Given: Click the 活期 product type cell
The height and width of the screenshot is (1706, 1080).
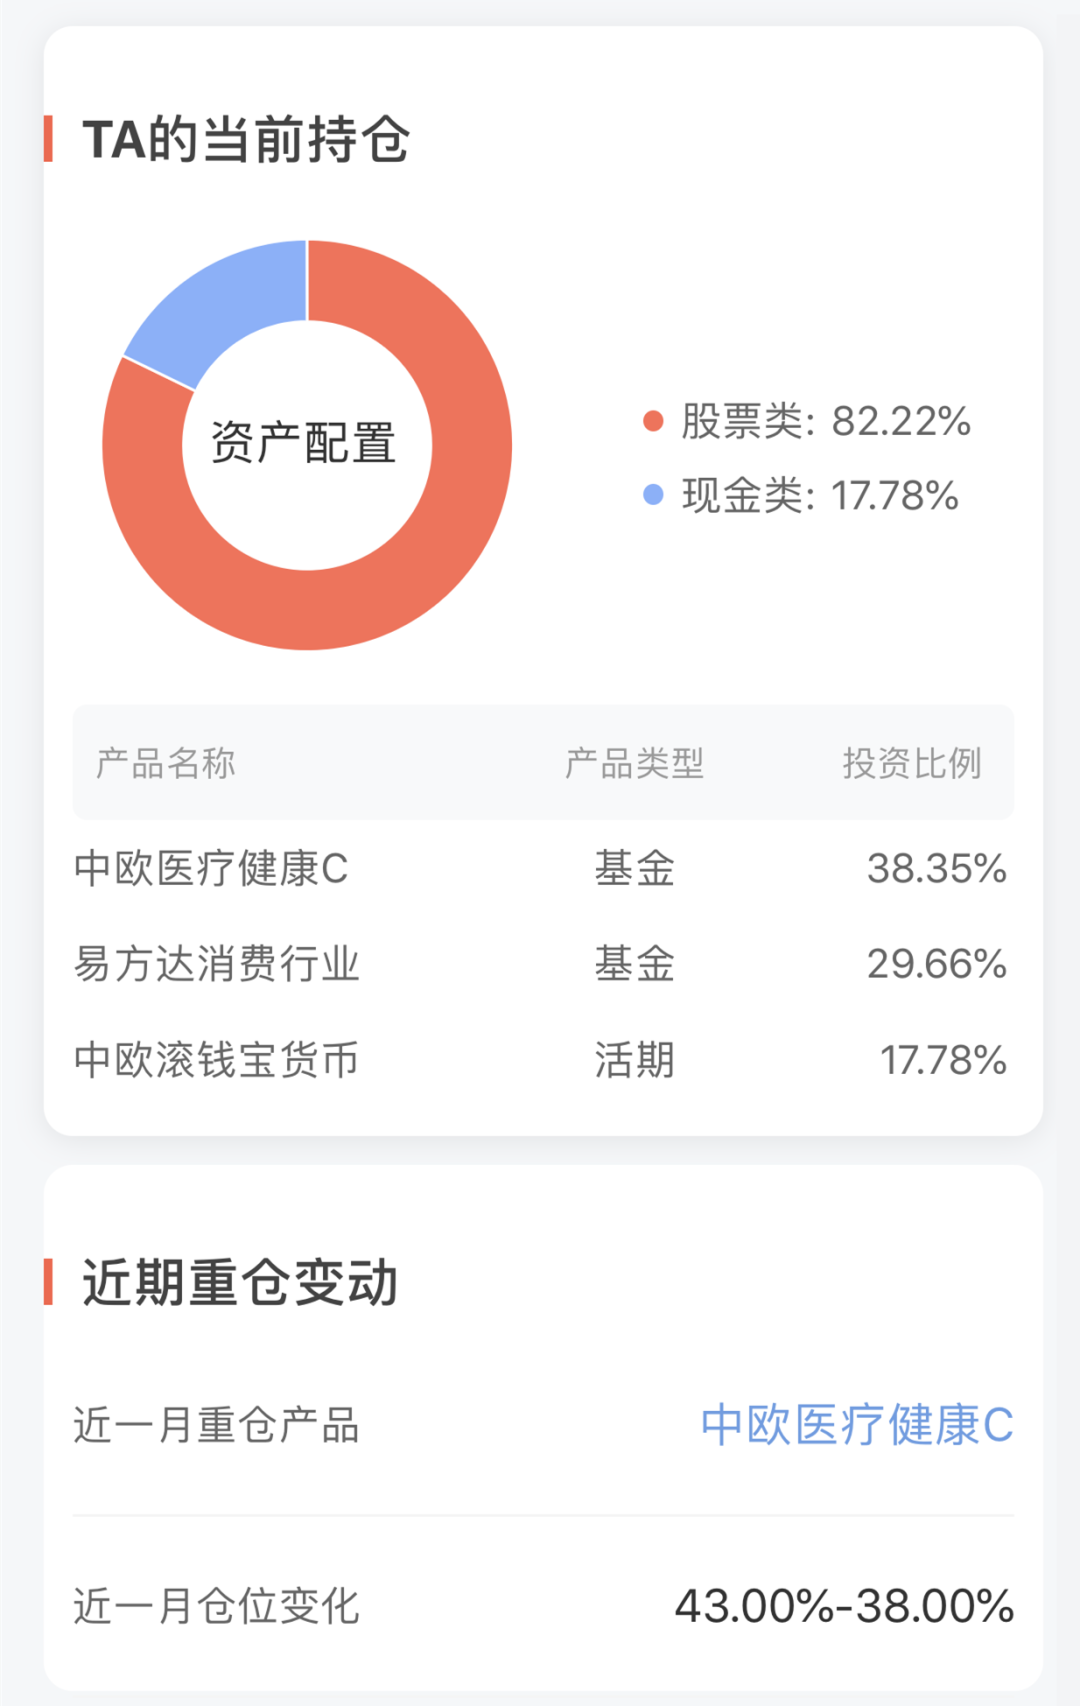Looking at the screenshot, I should point(635,1060).
